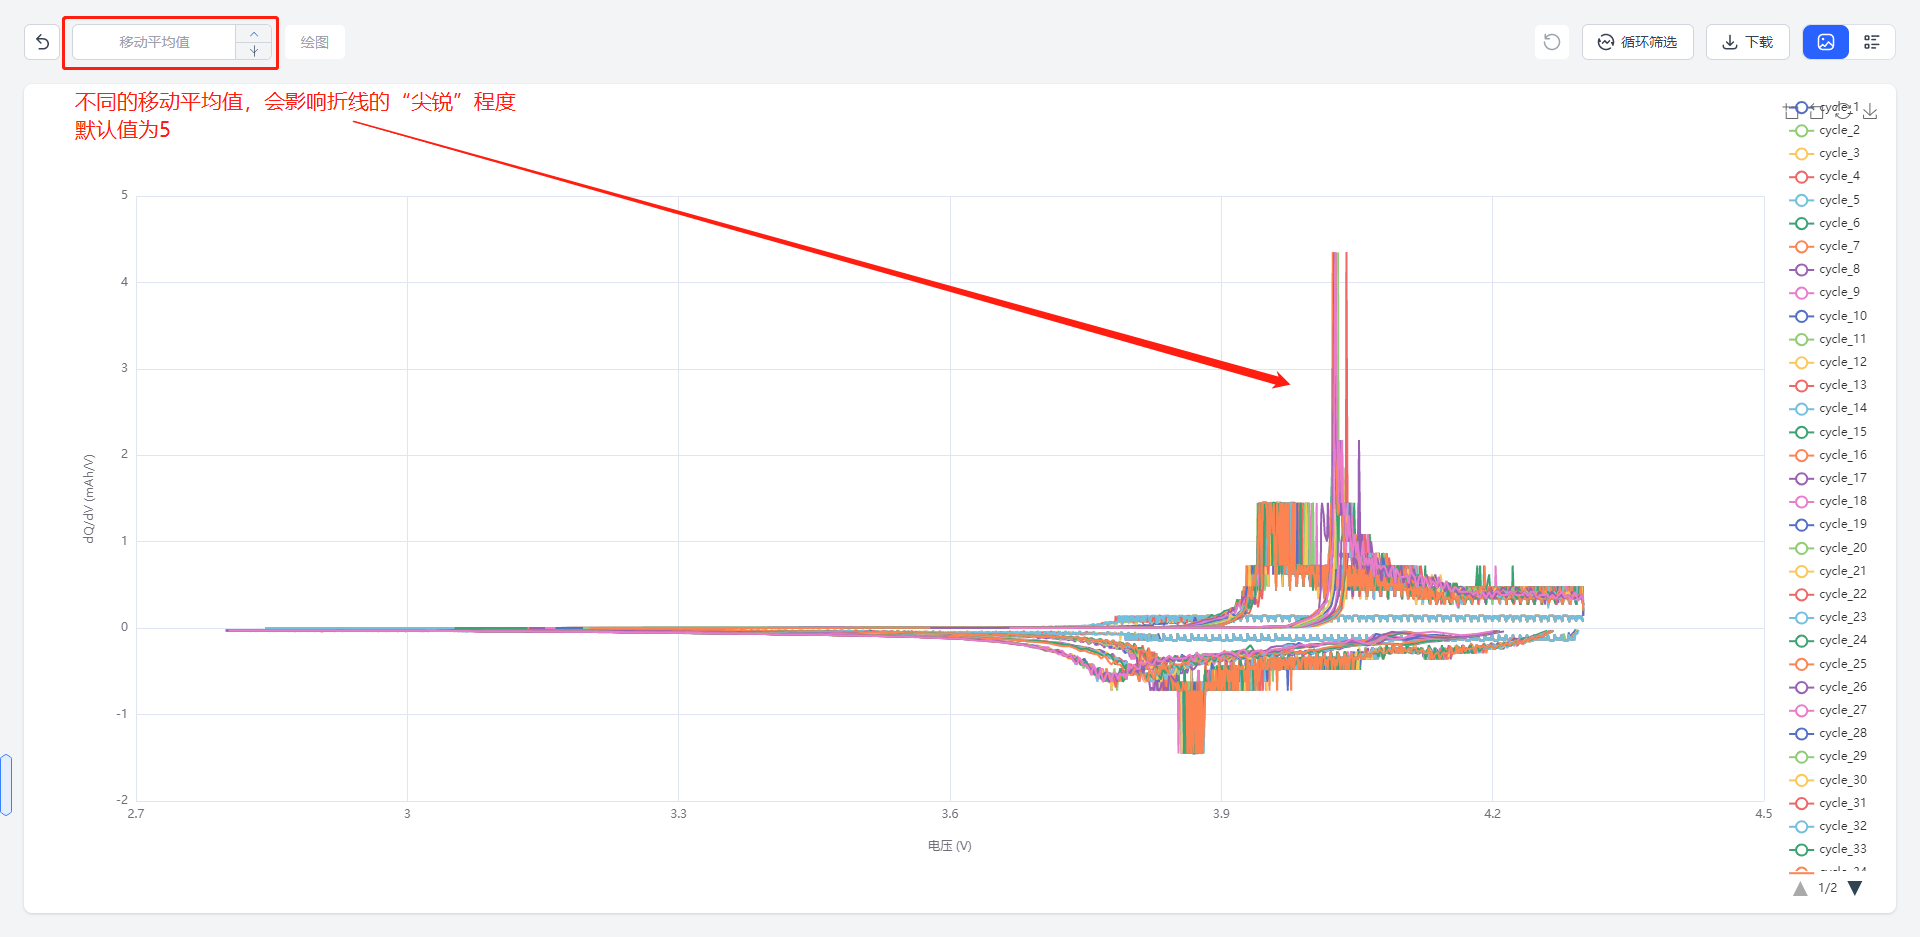Go to next legend page
Screen dimensions: 1920x937
click(x=1855, y=888)
